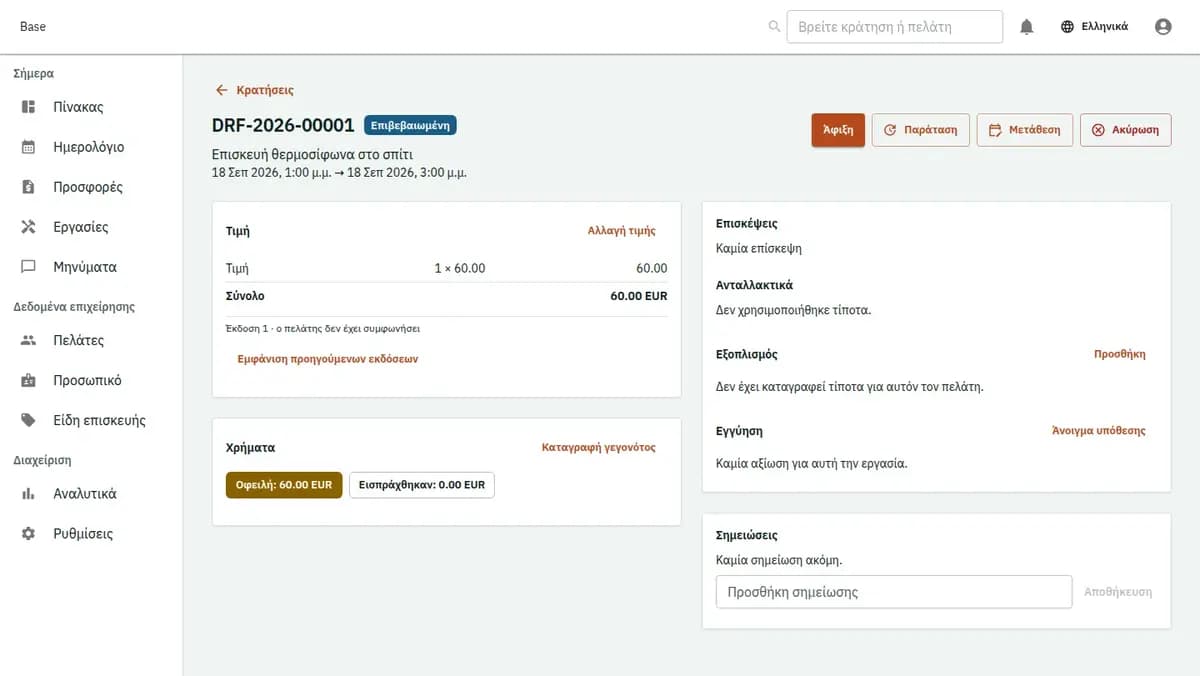
Task: Expand Εμφάνιση προηγούμενων εκδόσεων
Action: tap(328, 359)
